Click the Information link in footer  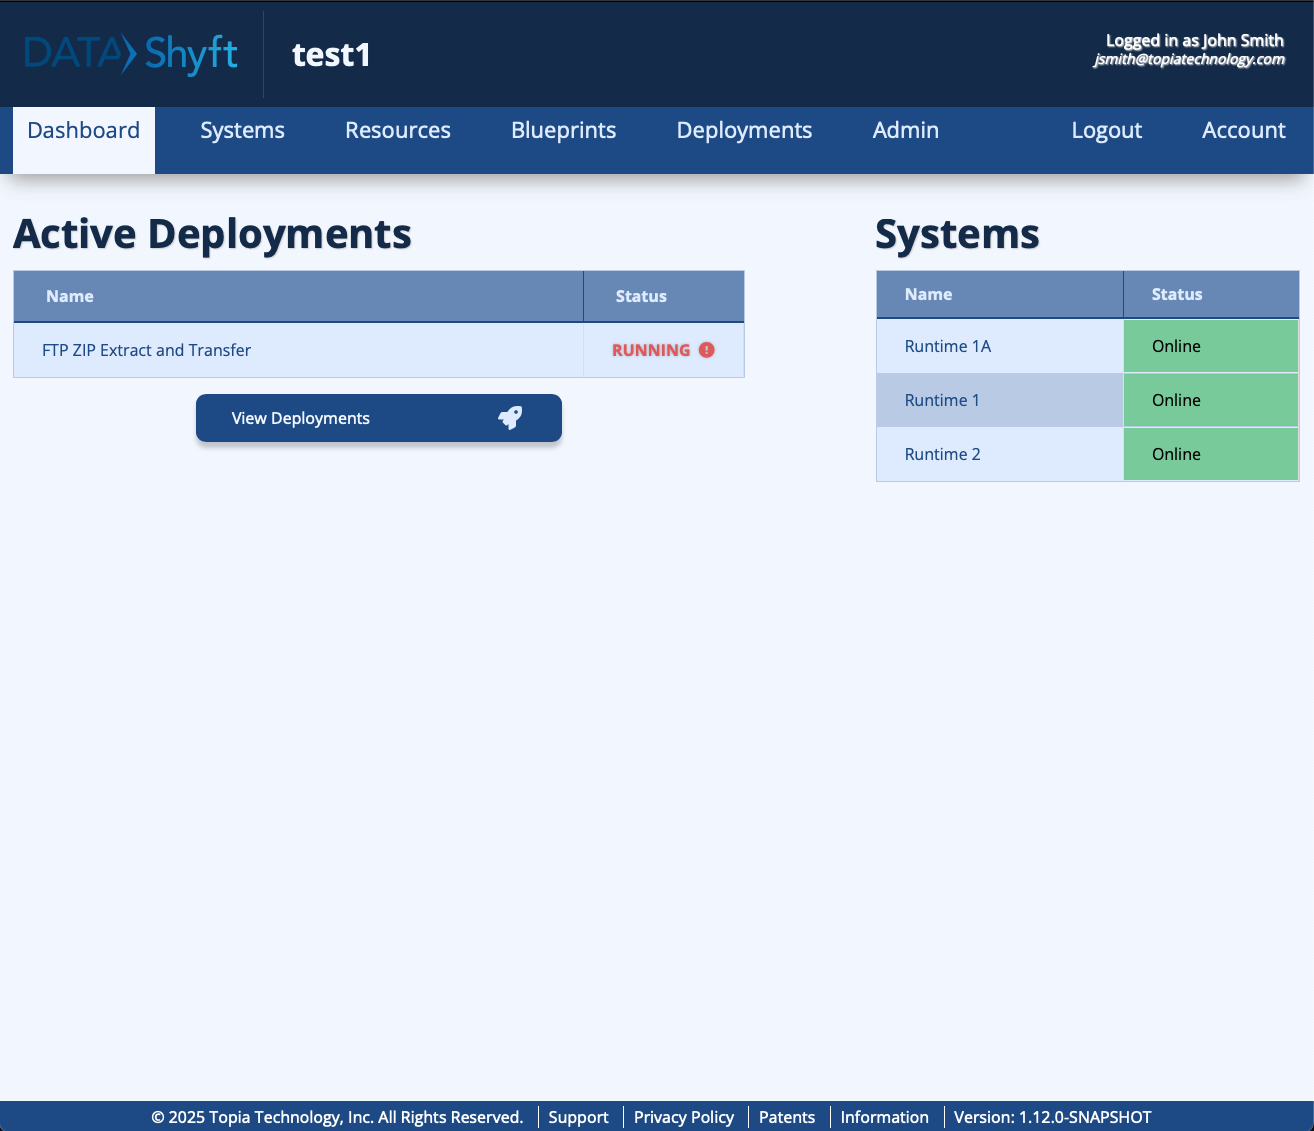[884, 1117]
